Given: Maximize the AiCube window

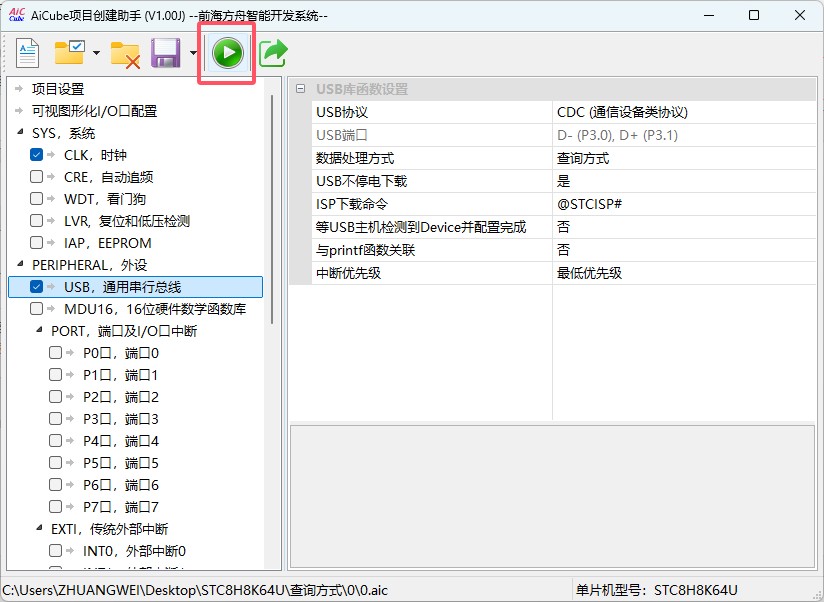Looking at the screenshot, I should pos(754,15).
